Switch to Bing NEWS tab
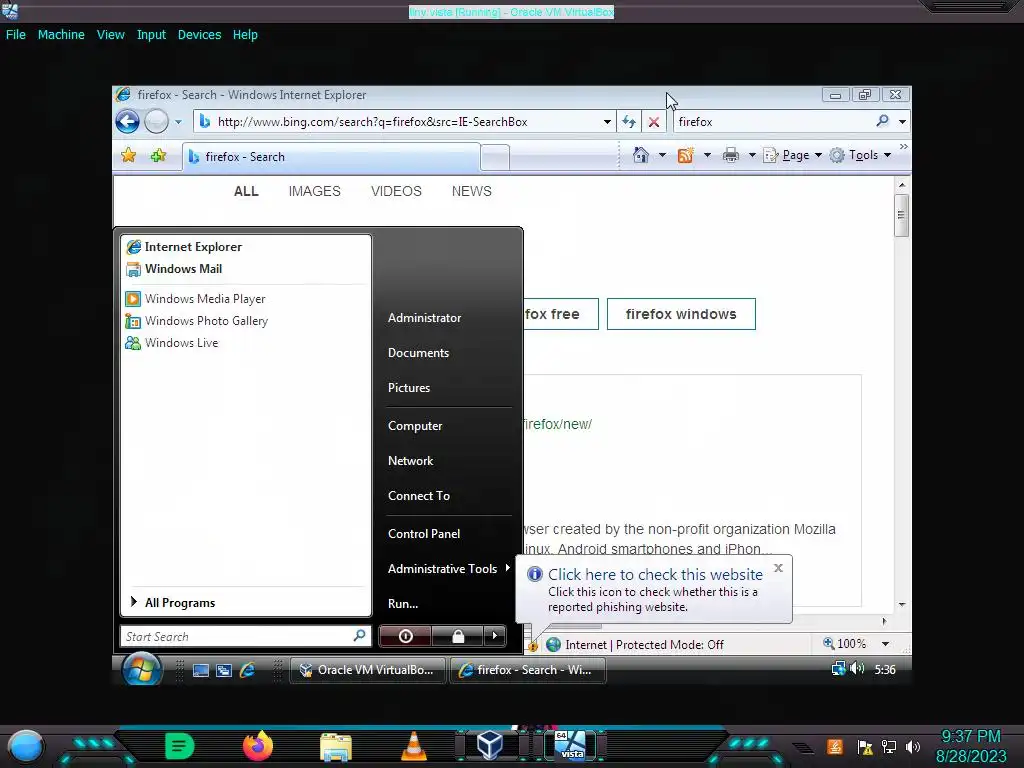1024x768 pixels. 472,191
